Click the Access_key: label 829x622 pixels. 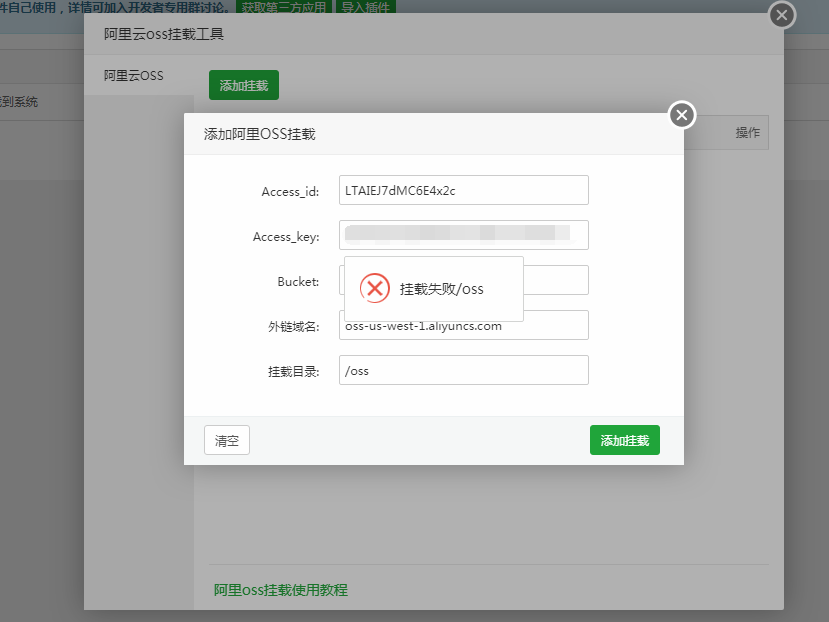(286, 236)
